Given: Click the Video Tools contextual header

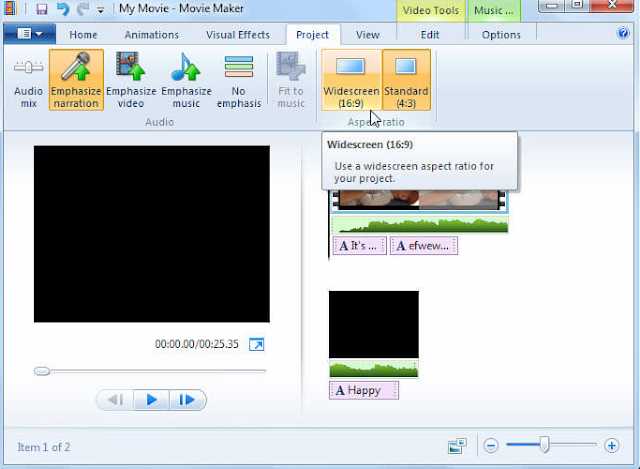Looking at the screenshot, I should pos(431,10).
